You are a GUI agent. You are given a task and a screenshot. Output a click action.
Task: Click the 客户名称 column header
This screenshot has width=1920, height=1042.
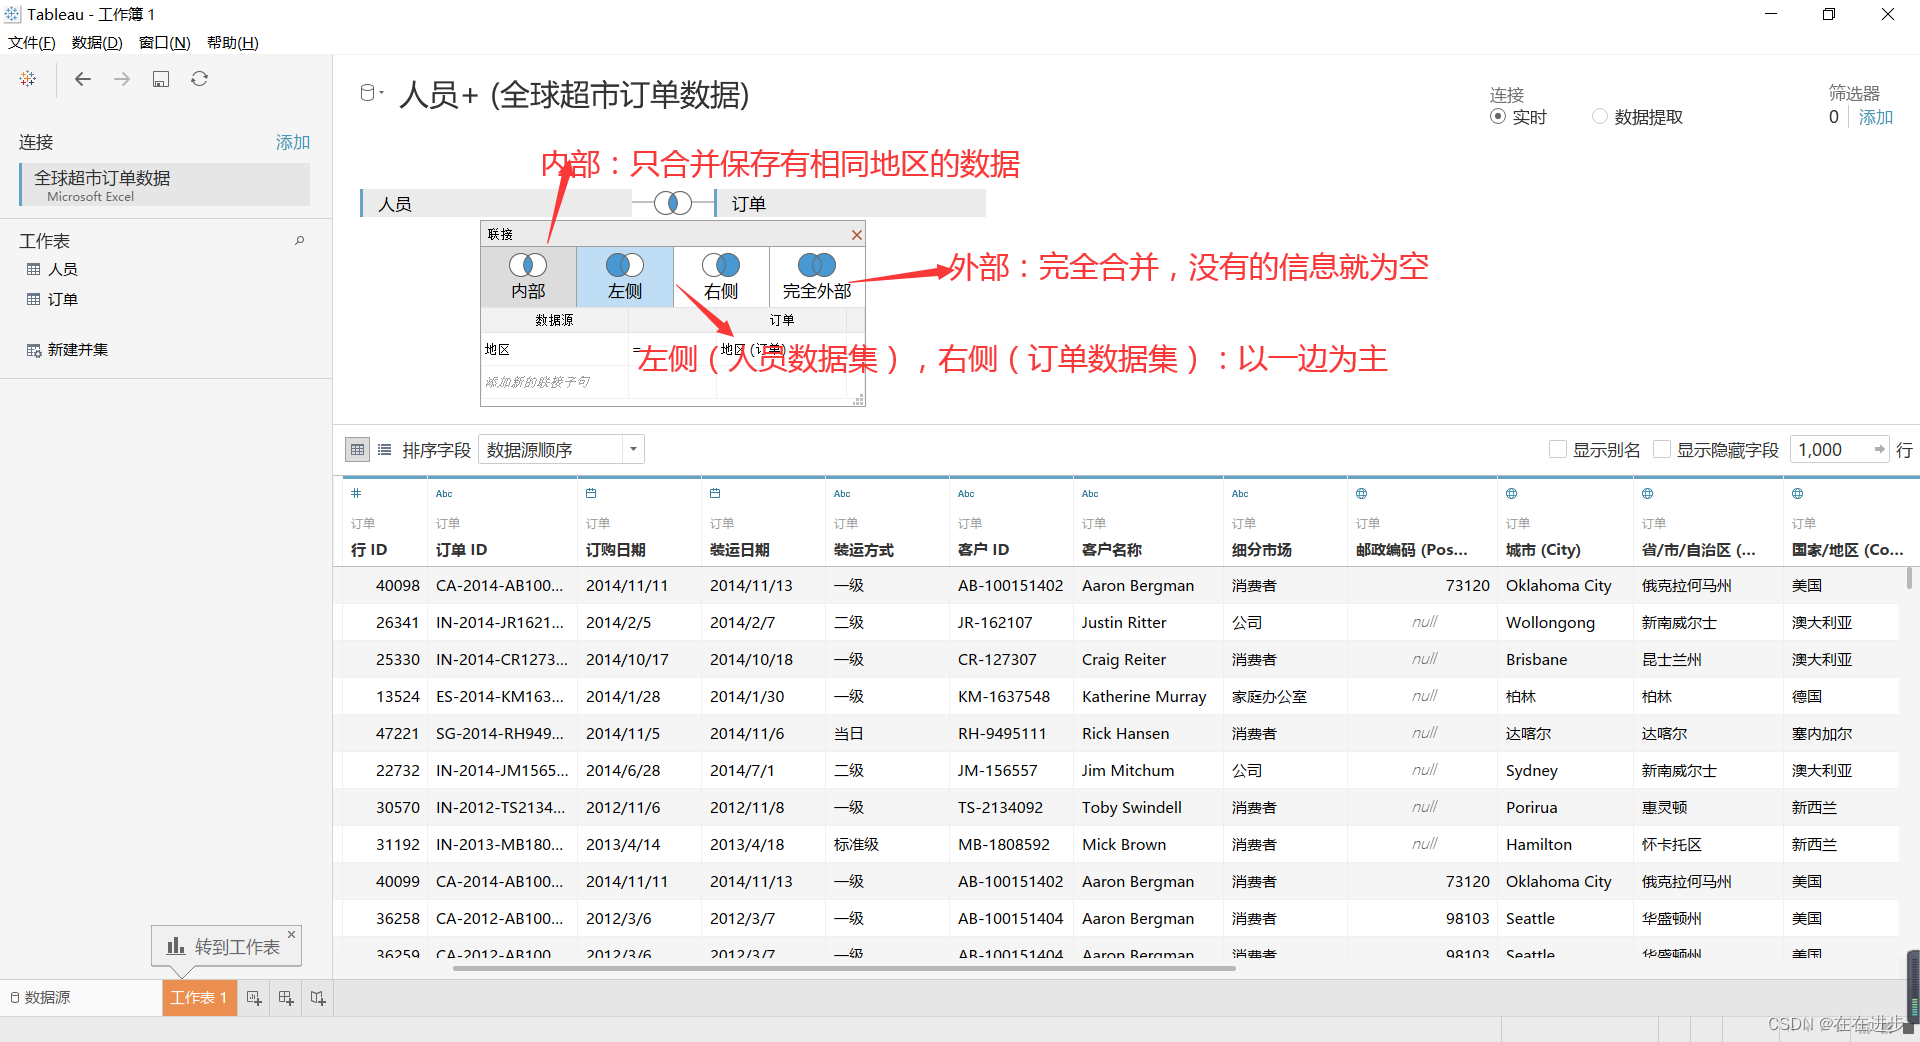pyautogui.click(x=1112, y=550)
